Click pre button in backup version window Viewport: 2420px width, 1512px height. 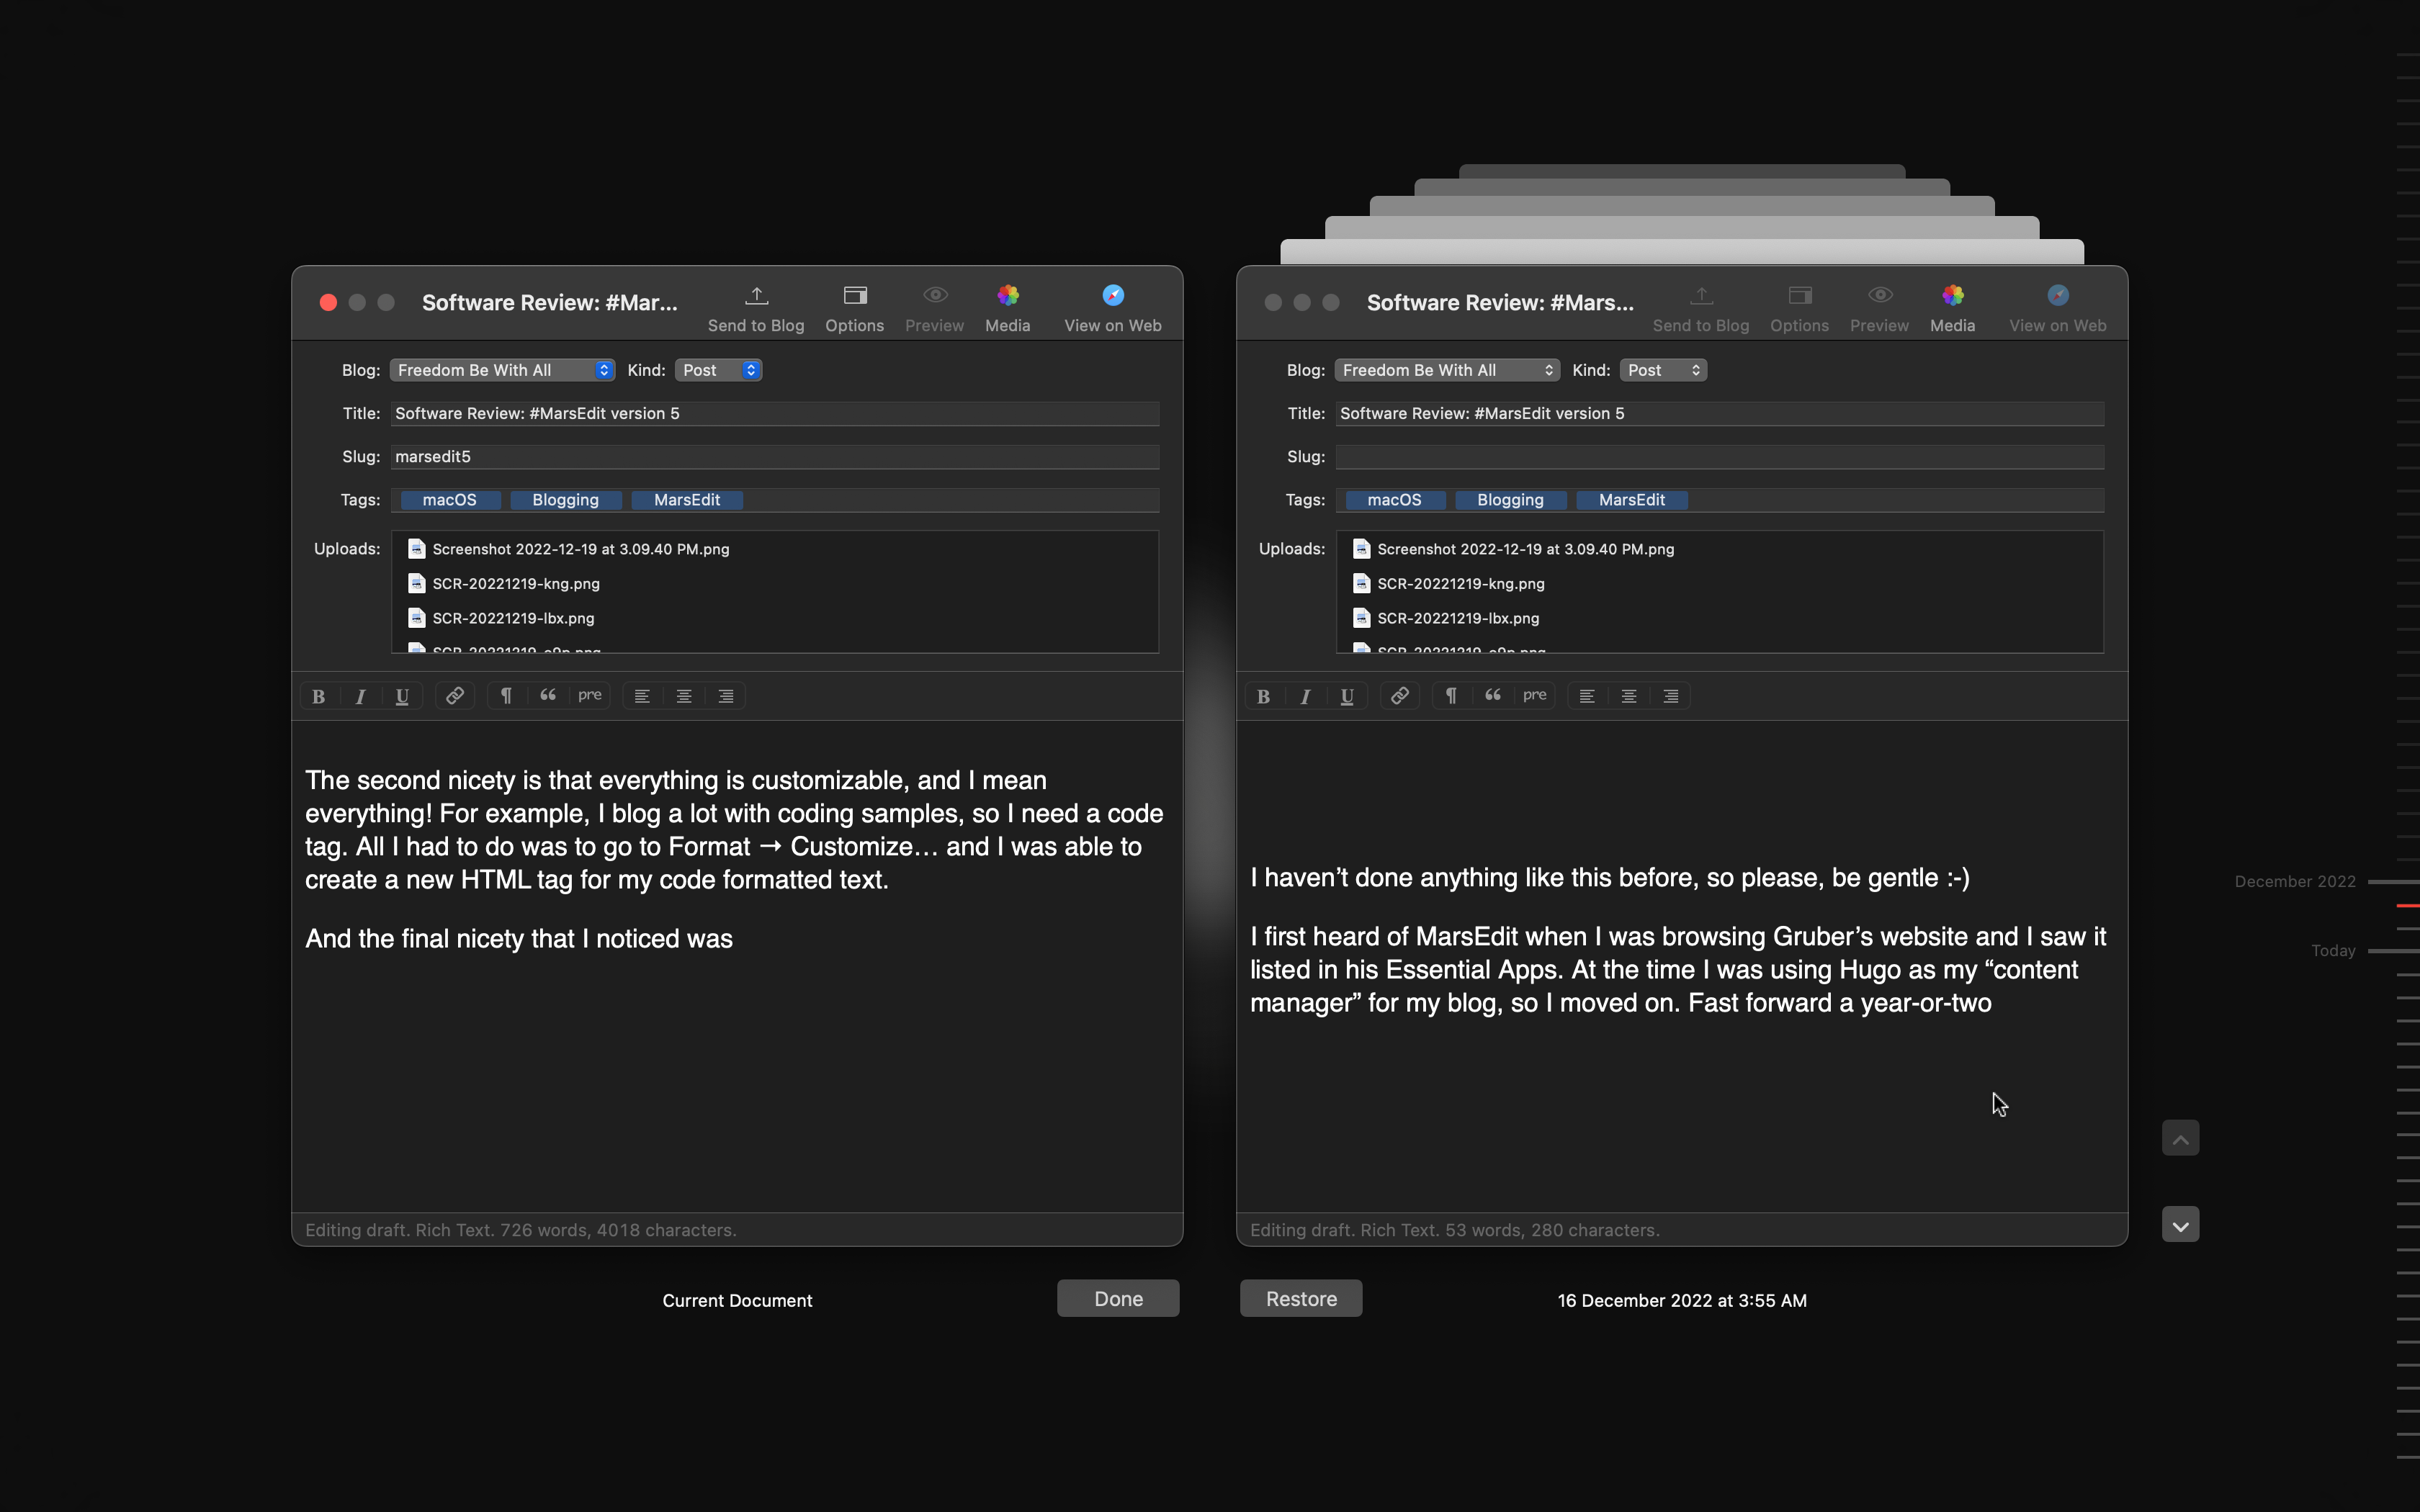(1535, 696)
